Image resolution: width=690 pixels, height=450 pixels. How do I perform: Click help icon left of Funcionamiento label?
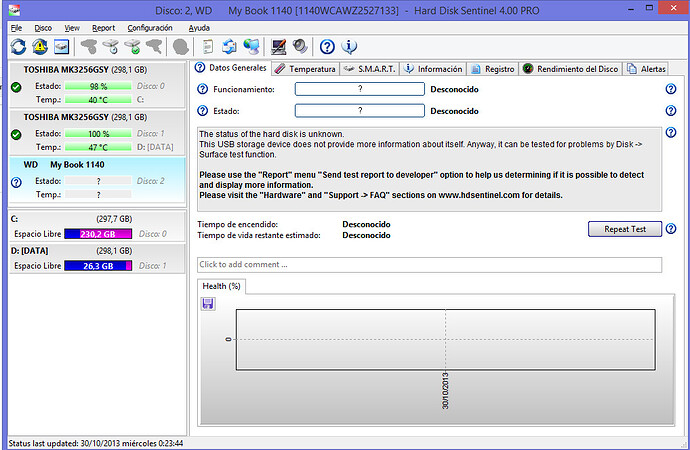[x=202, y=89]
